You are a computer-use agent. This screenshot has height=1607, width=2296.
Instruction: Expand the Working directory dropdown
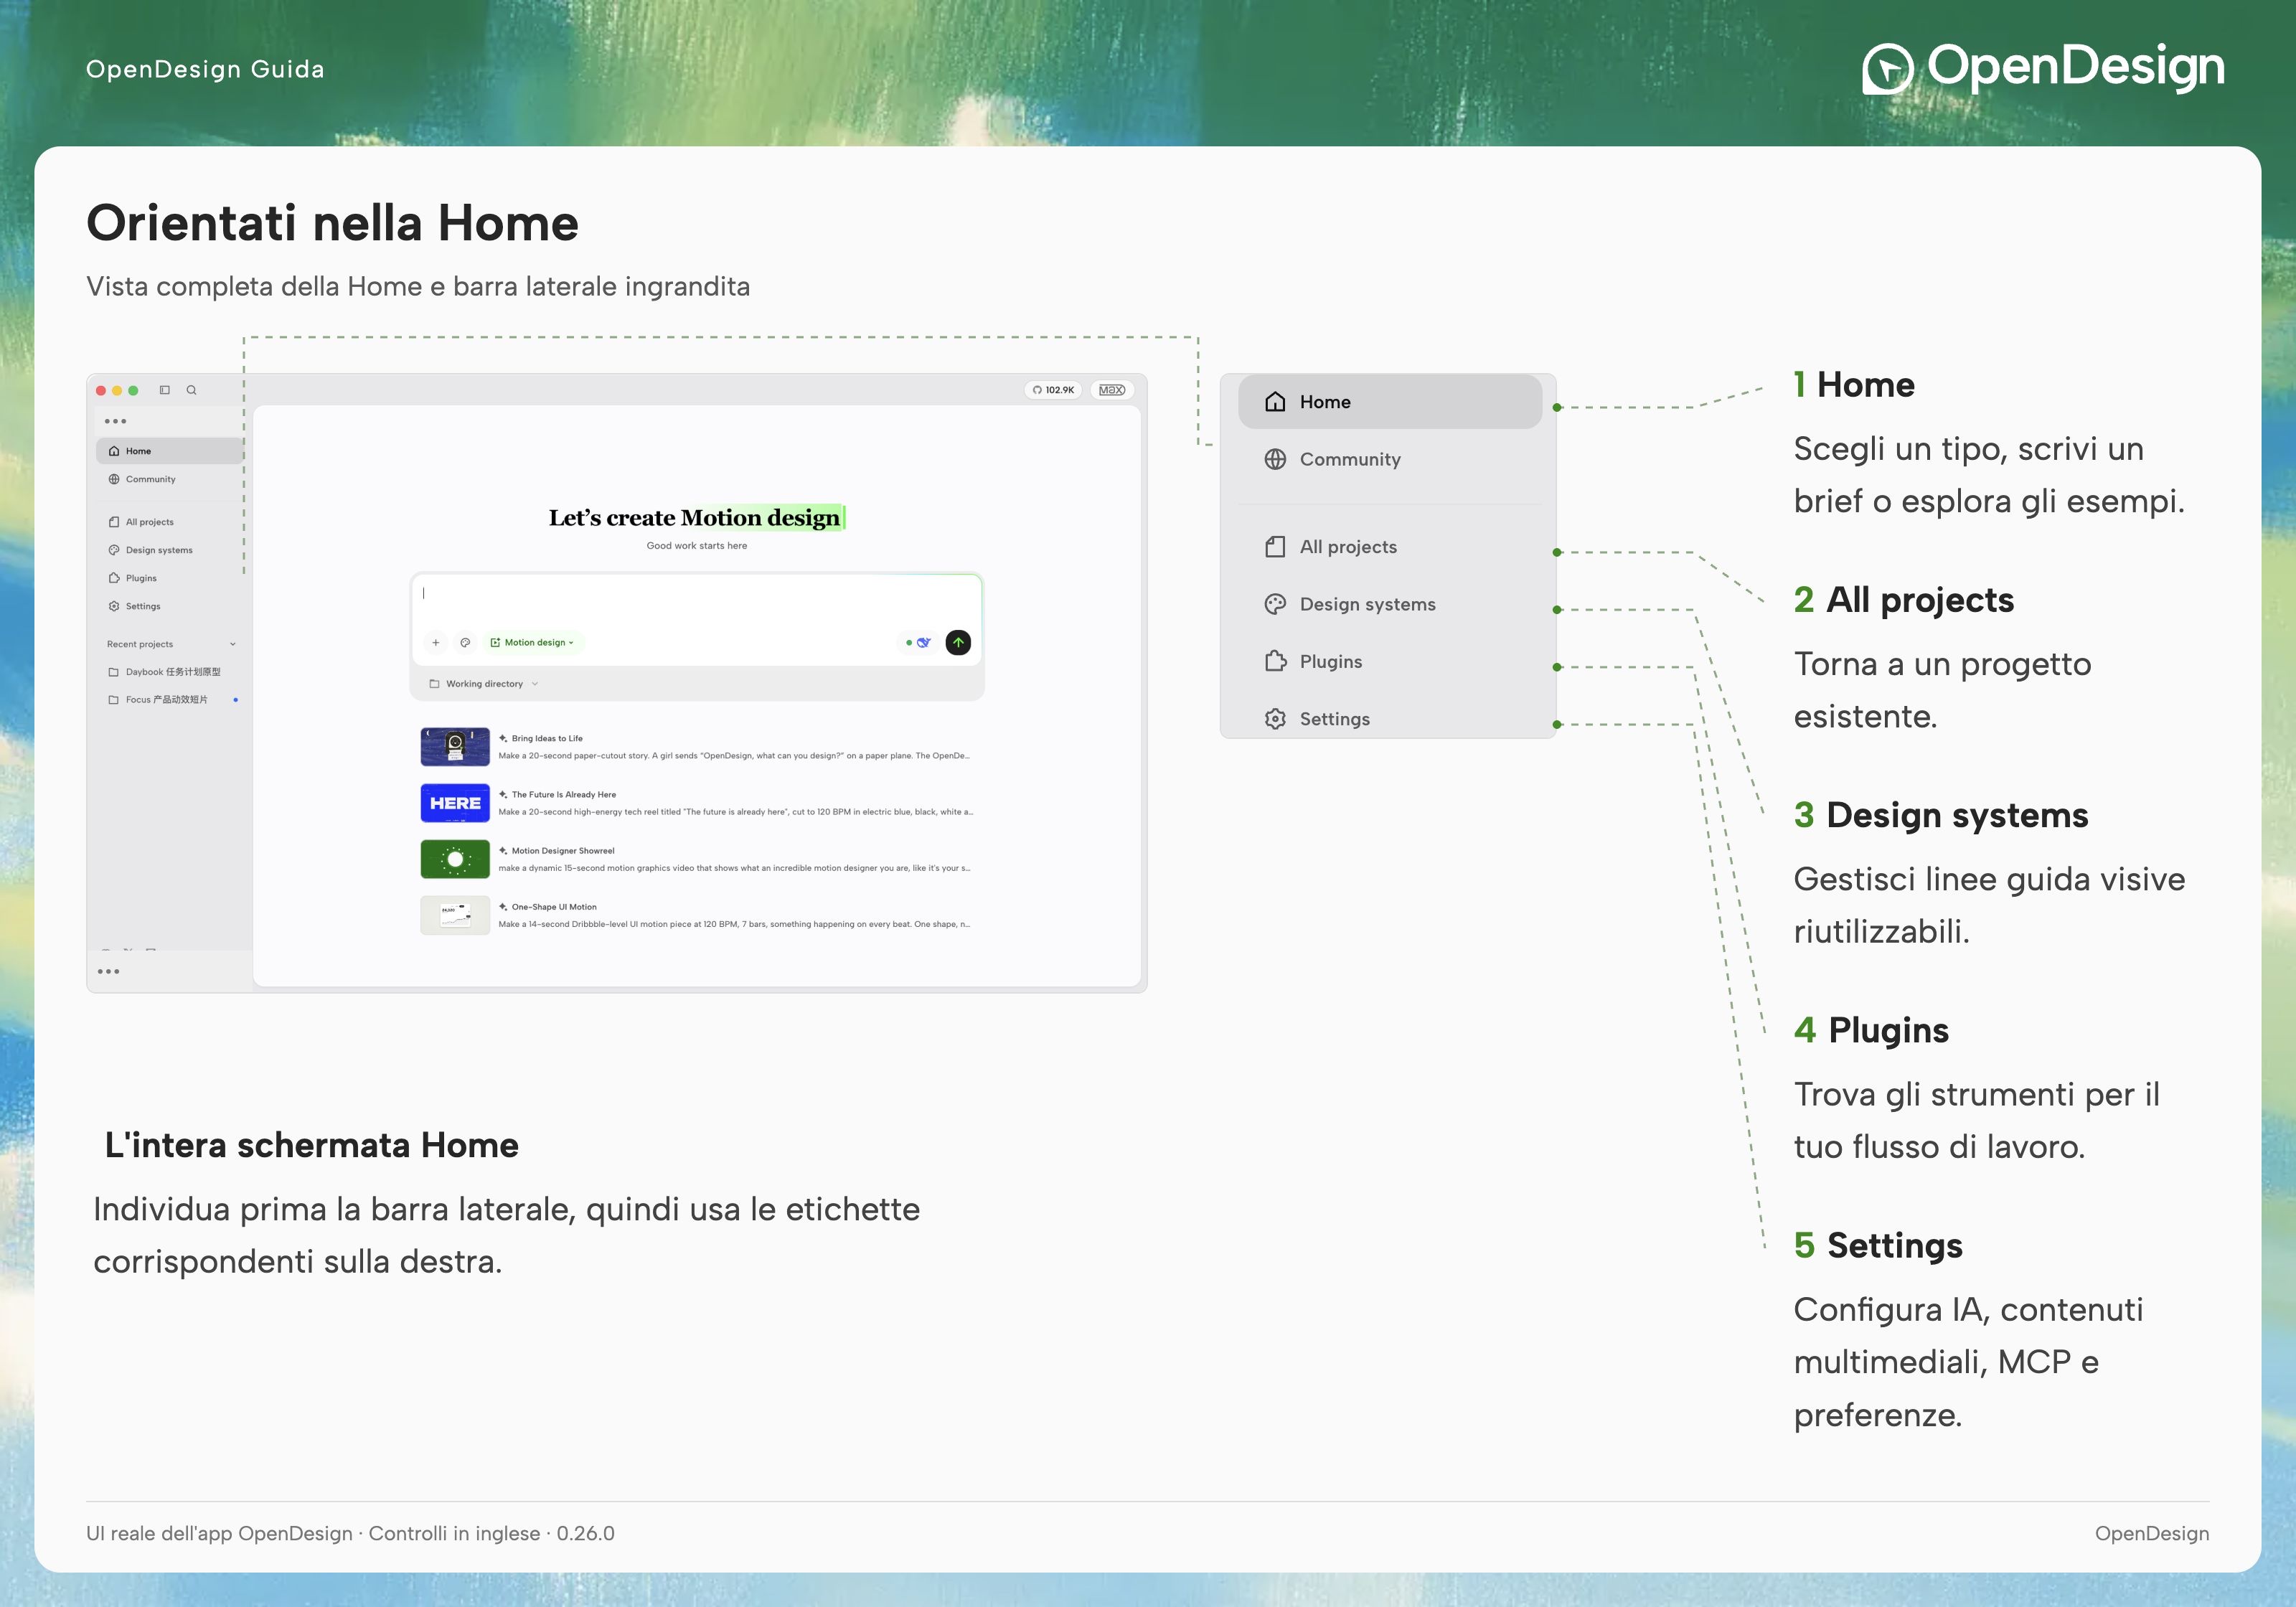[x=484, y=684]
